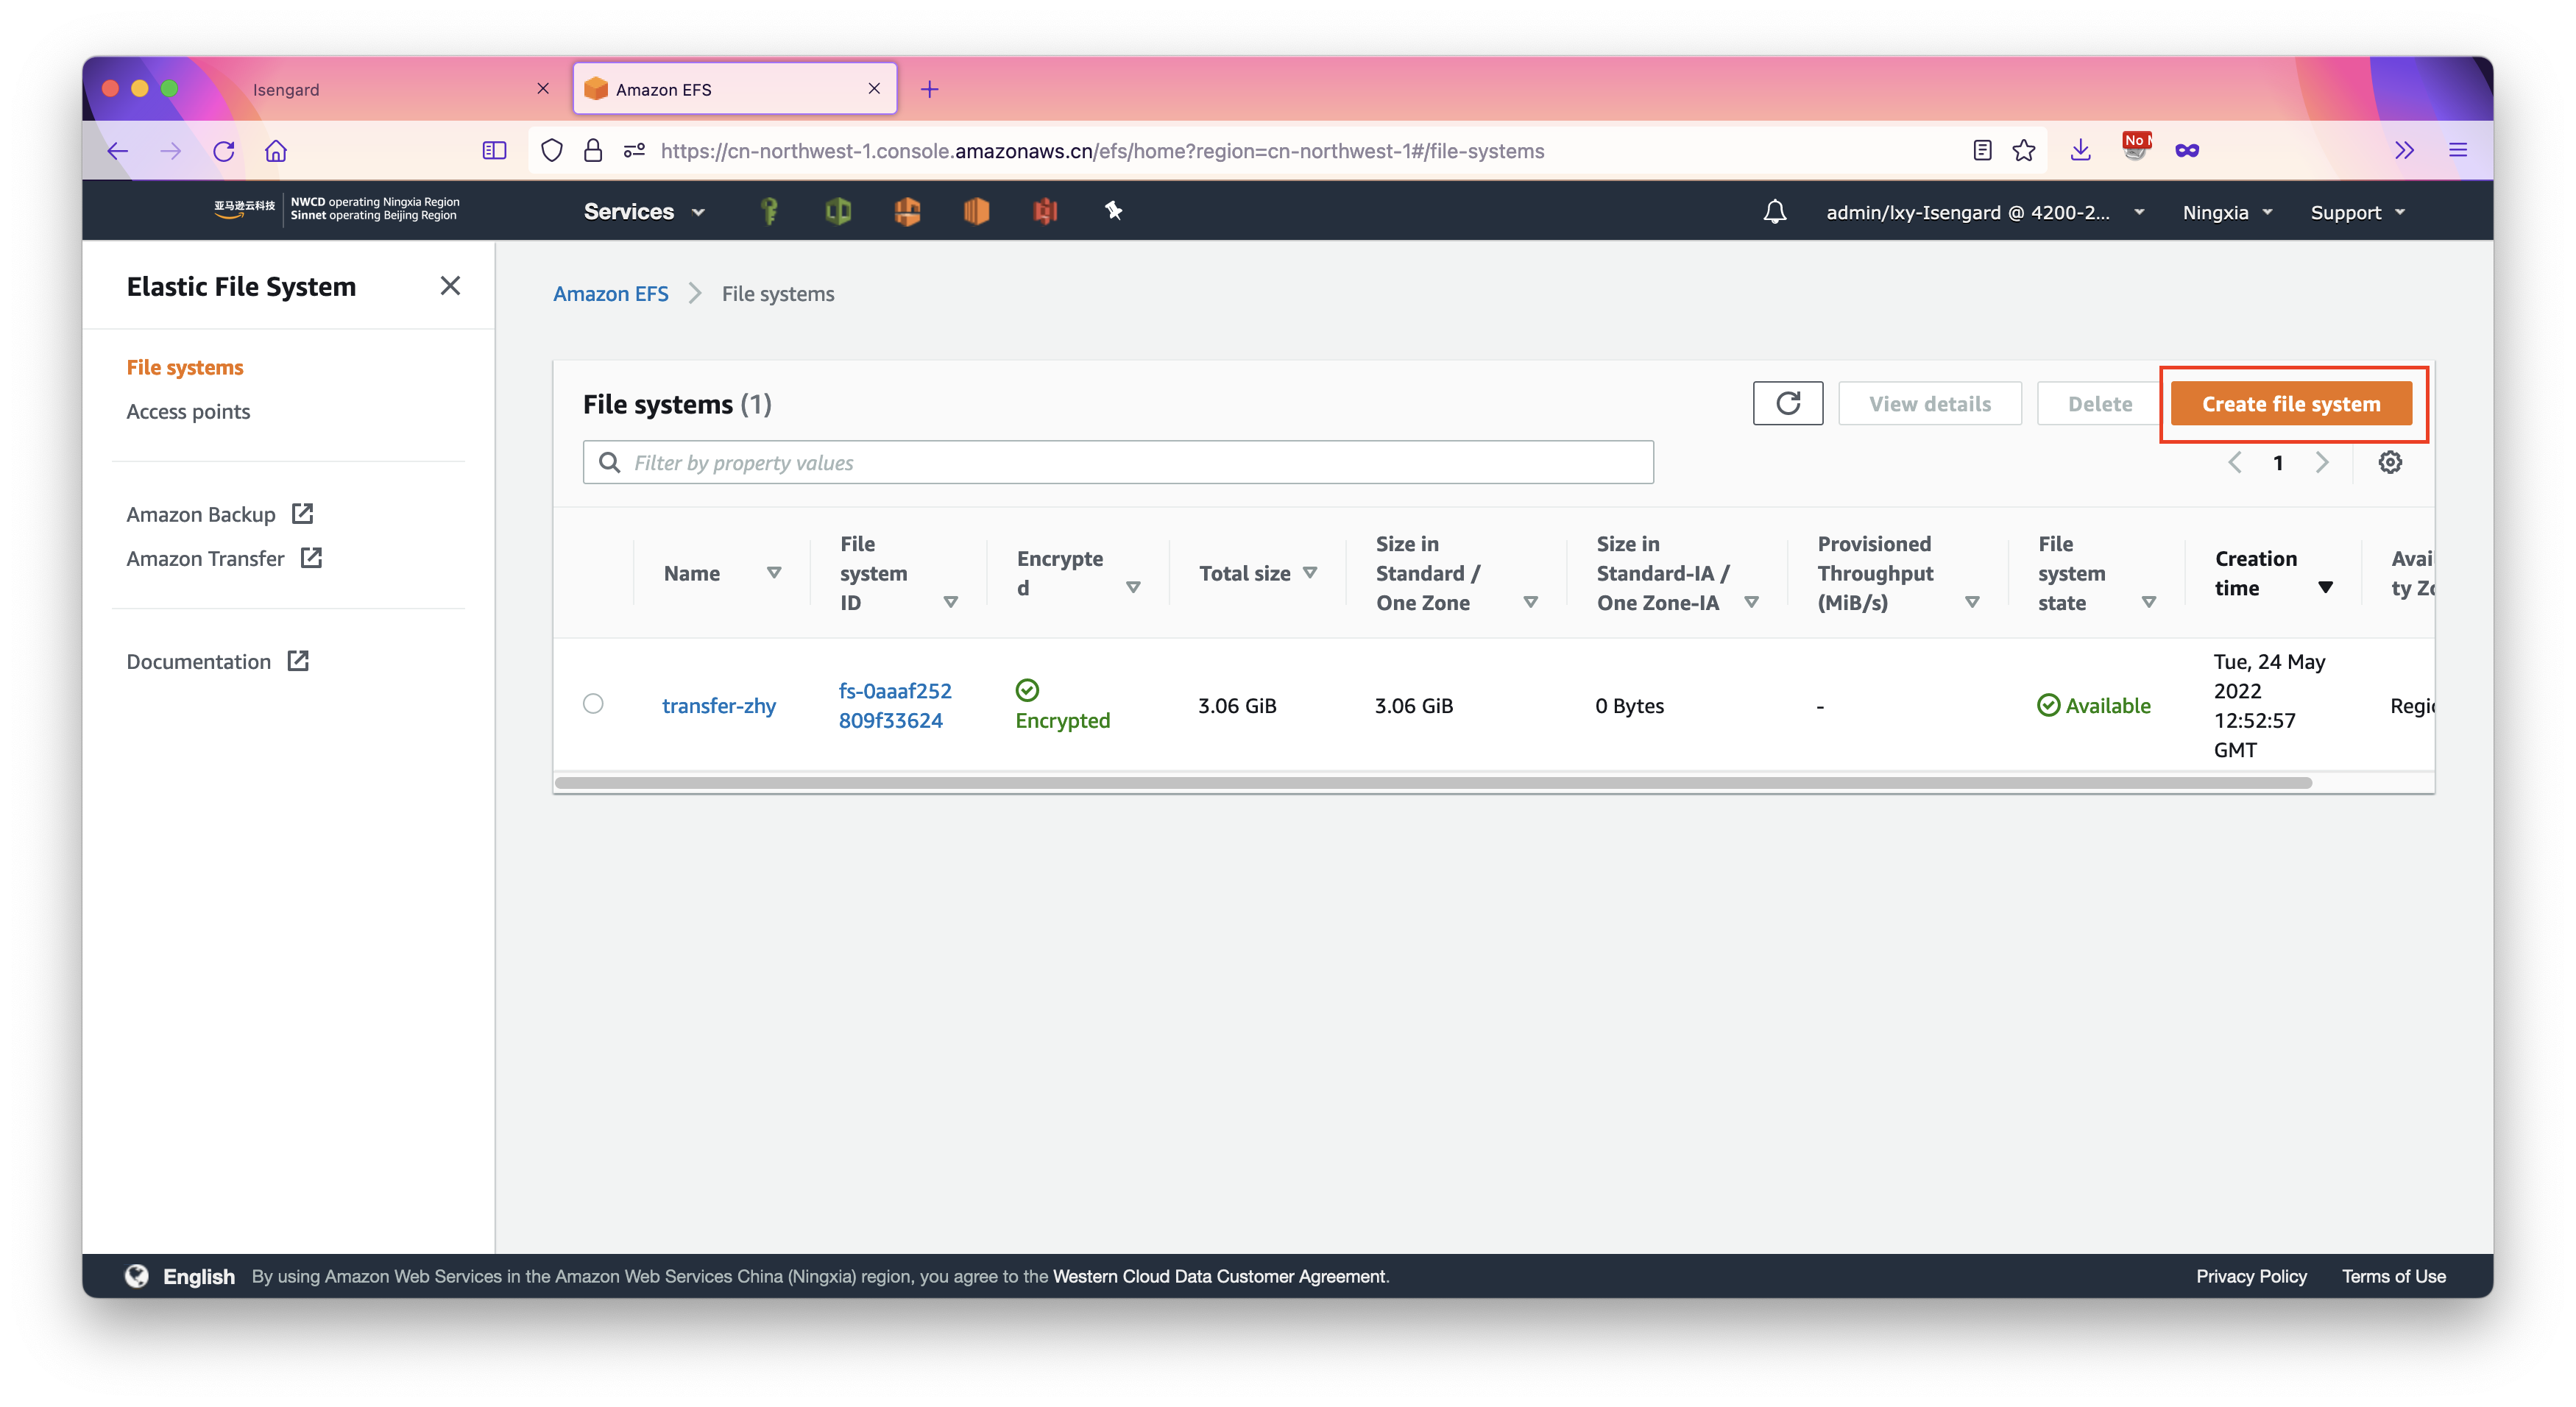The height and width of the screenshot is (1407, 2576).
Task: Click the browser forward arrow
Action: coord(171,151)
